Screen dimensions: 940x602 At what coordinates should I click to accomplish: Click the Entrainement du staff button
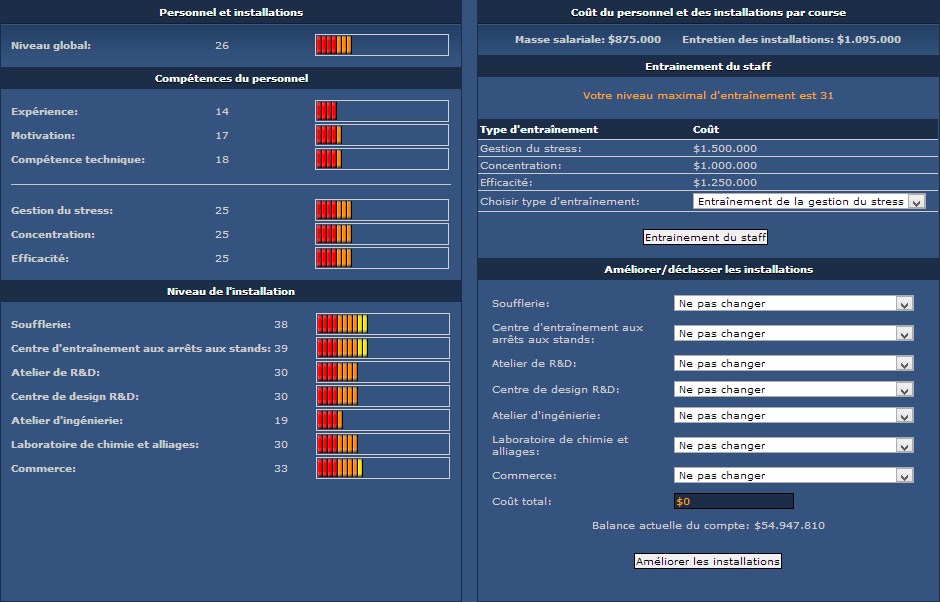[x=705, y=237]
